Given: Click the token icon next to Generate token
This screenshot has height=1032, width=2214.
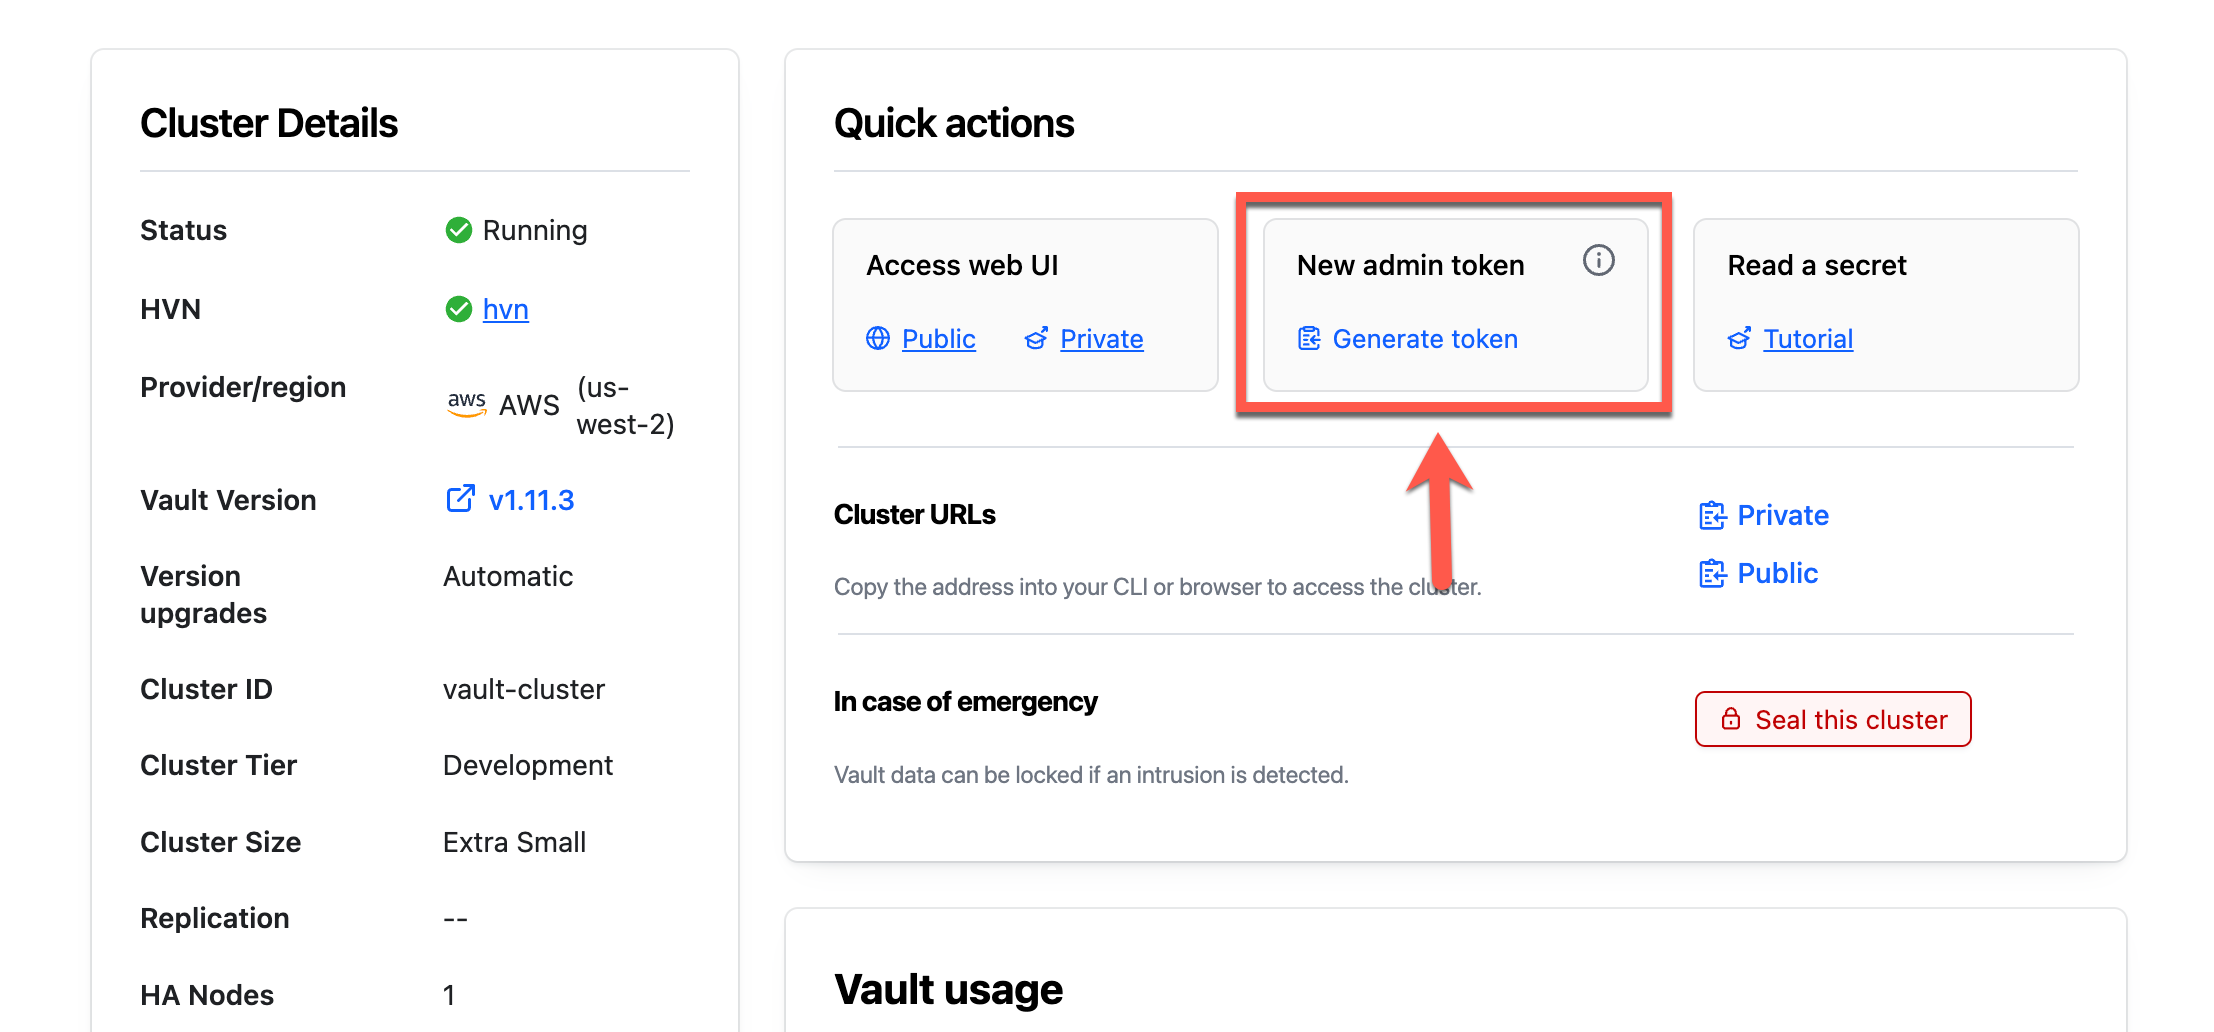Looking at the screenshot, I should pos(1308,339).
